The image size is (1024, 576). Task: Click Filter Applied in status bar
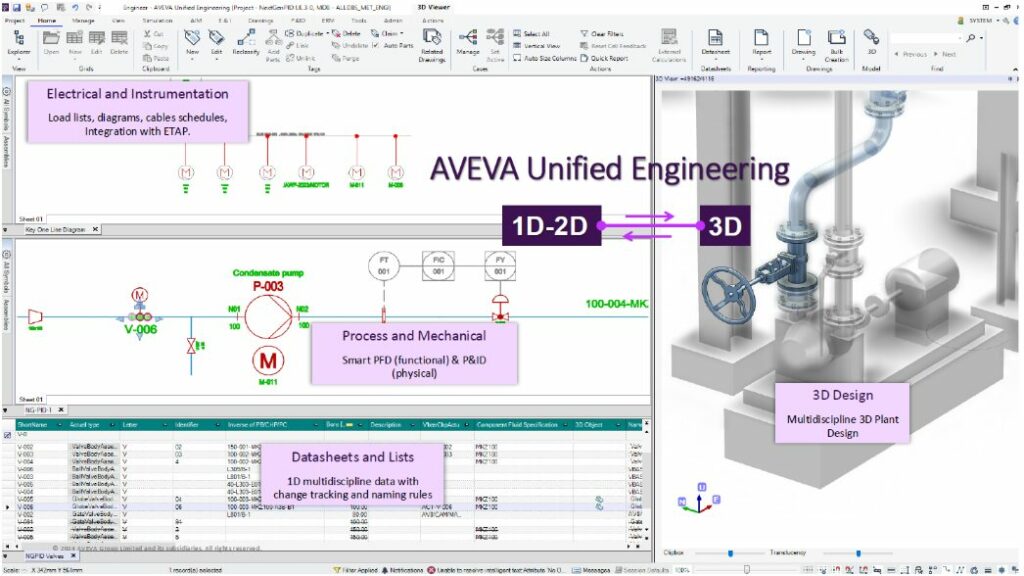356,570
